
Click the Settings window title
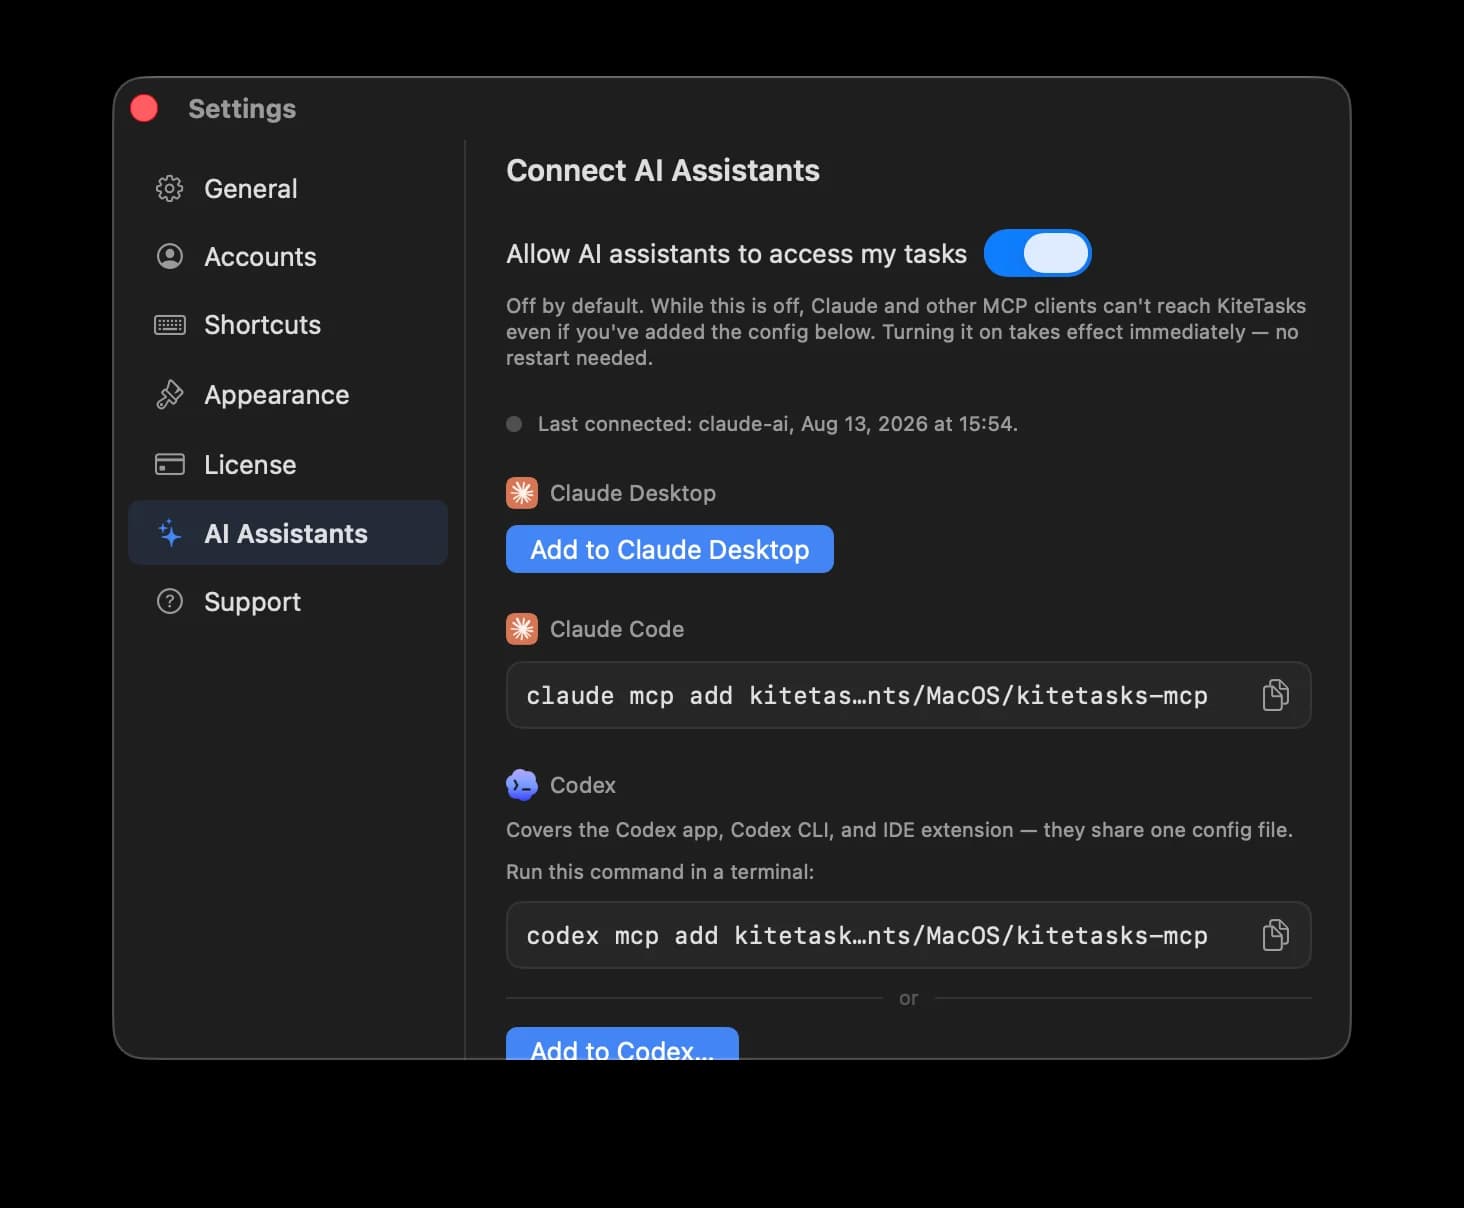tap(242, 108)
